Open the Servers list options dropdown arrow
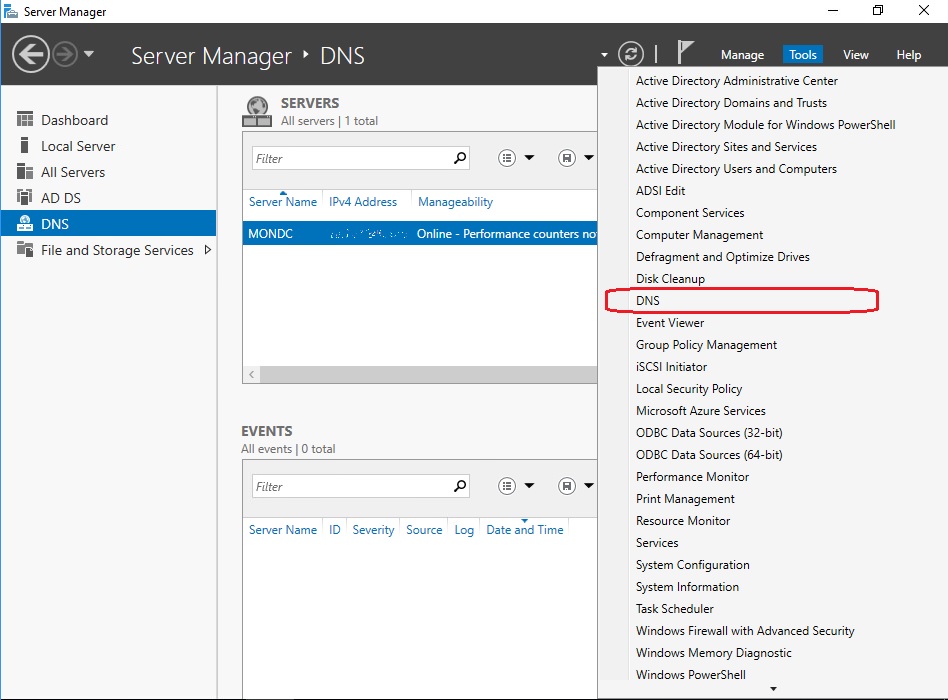 529,158
